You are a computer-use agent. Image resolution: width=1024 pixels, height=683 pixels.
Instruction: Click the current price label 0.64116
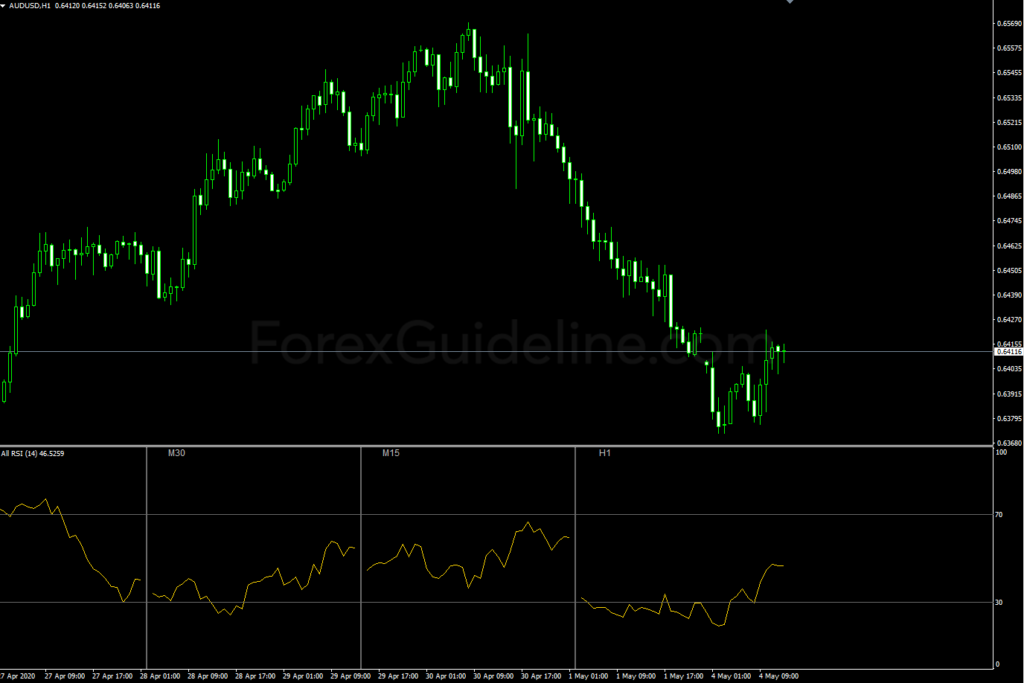click(1009, 352)
